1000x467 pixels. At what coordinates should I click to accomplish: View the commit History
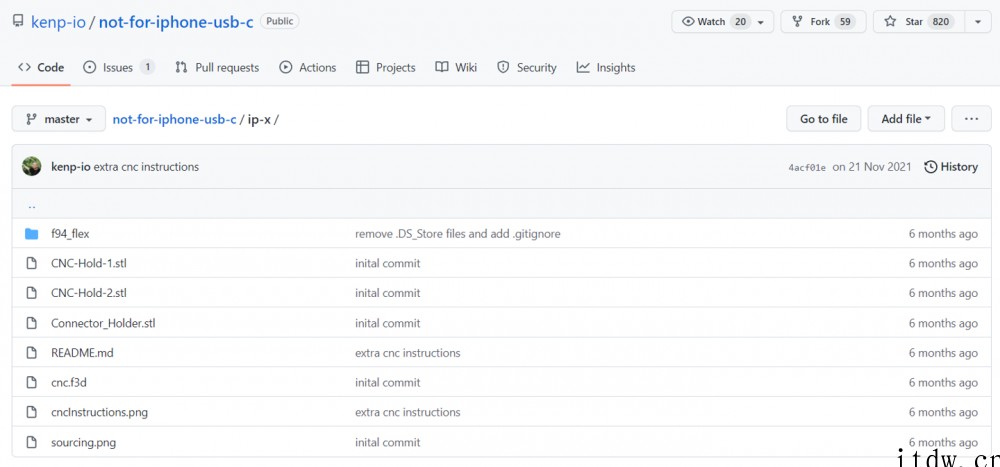point(951,167)
